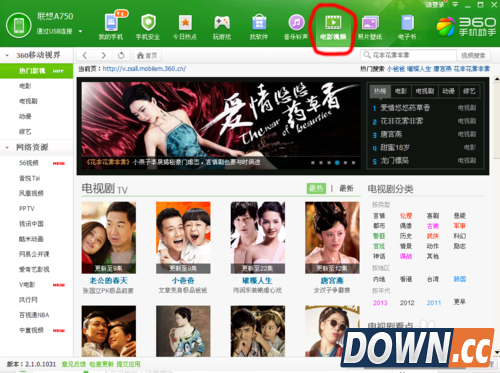This screenshot has width=500, height=373.
Task: Filter TV genre by 军事
Action: pyautogui.click(x=459, y=226)
